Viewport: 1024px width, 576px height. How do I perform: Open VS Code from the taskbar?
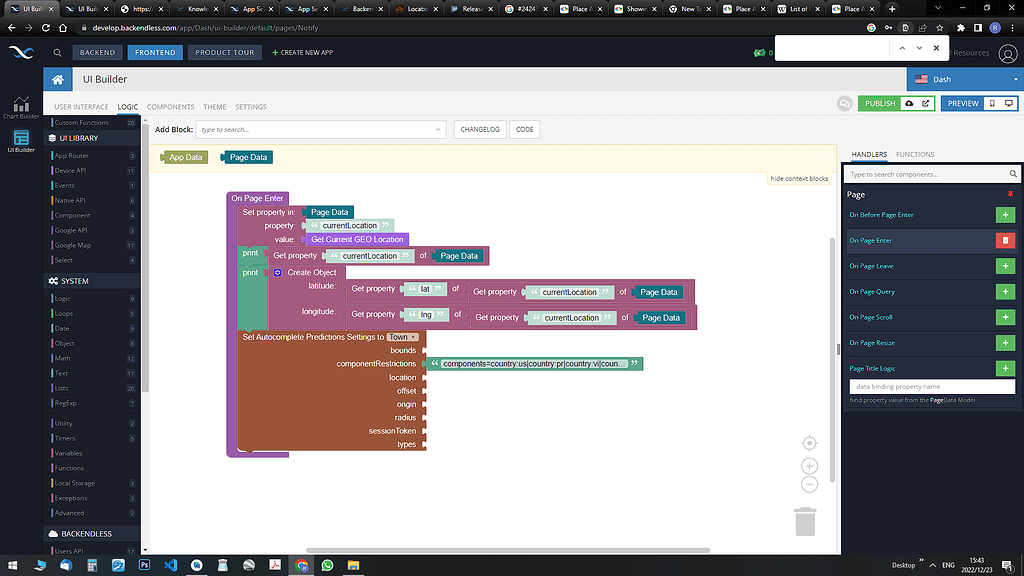tap(170, 566)
